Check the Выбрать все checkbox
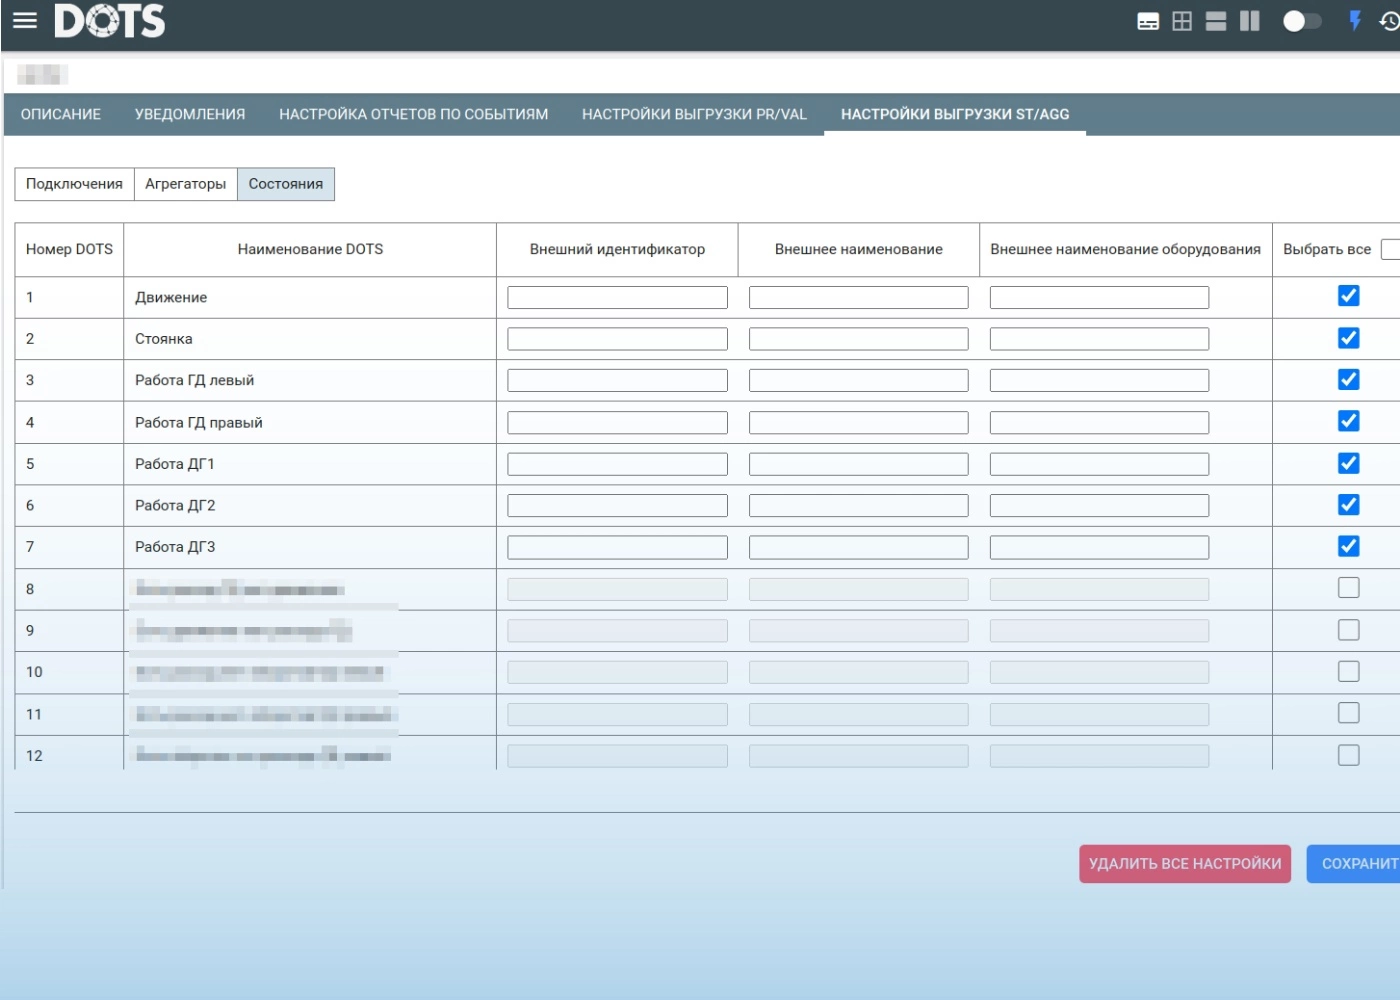The width and height of the screenshot is (1400, 1000). [x=1390, y=249]
